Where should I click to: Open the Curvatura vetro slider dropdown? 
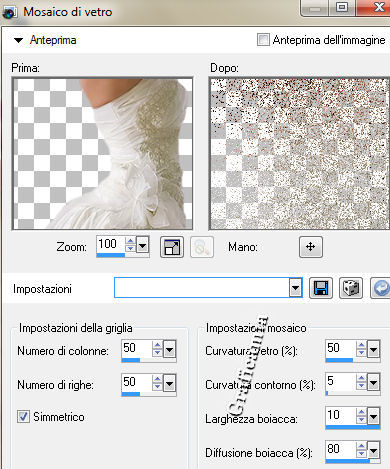[374, 350]
